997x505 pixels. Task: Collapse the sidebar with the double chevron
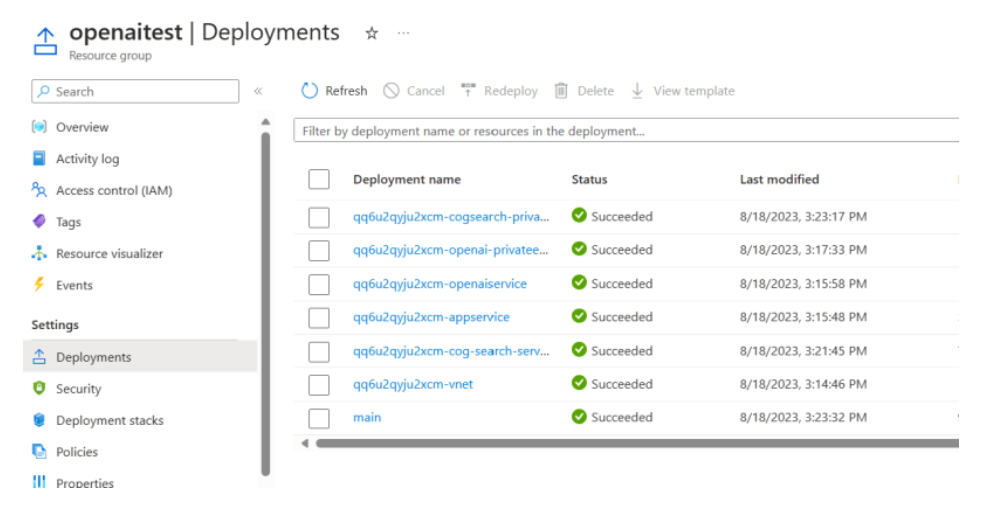click(258, 91)
